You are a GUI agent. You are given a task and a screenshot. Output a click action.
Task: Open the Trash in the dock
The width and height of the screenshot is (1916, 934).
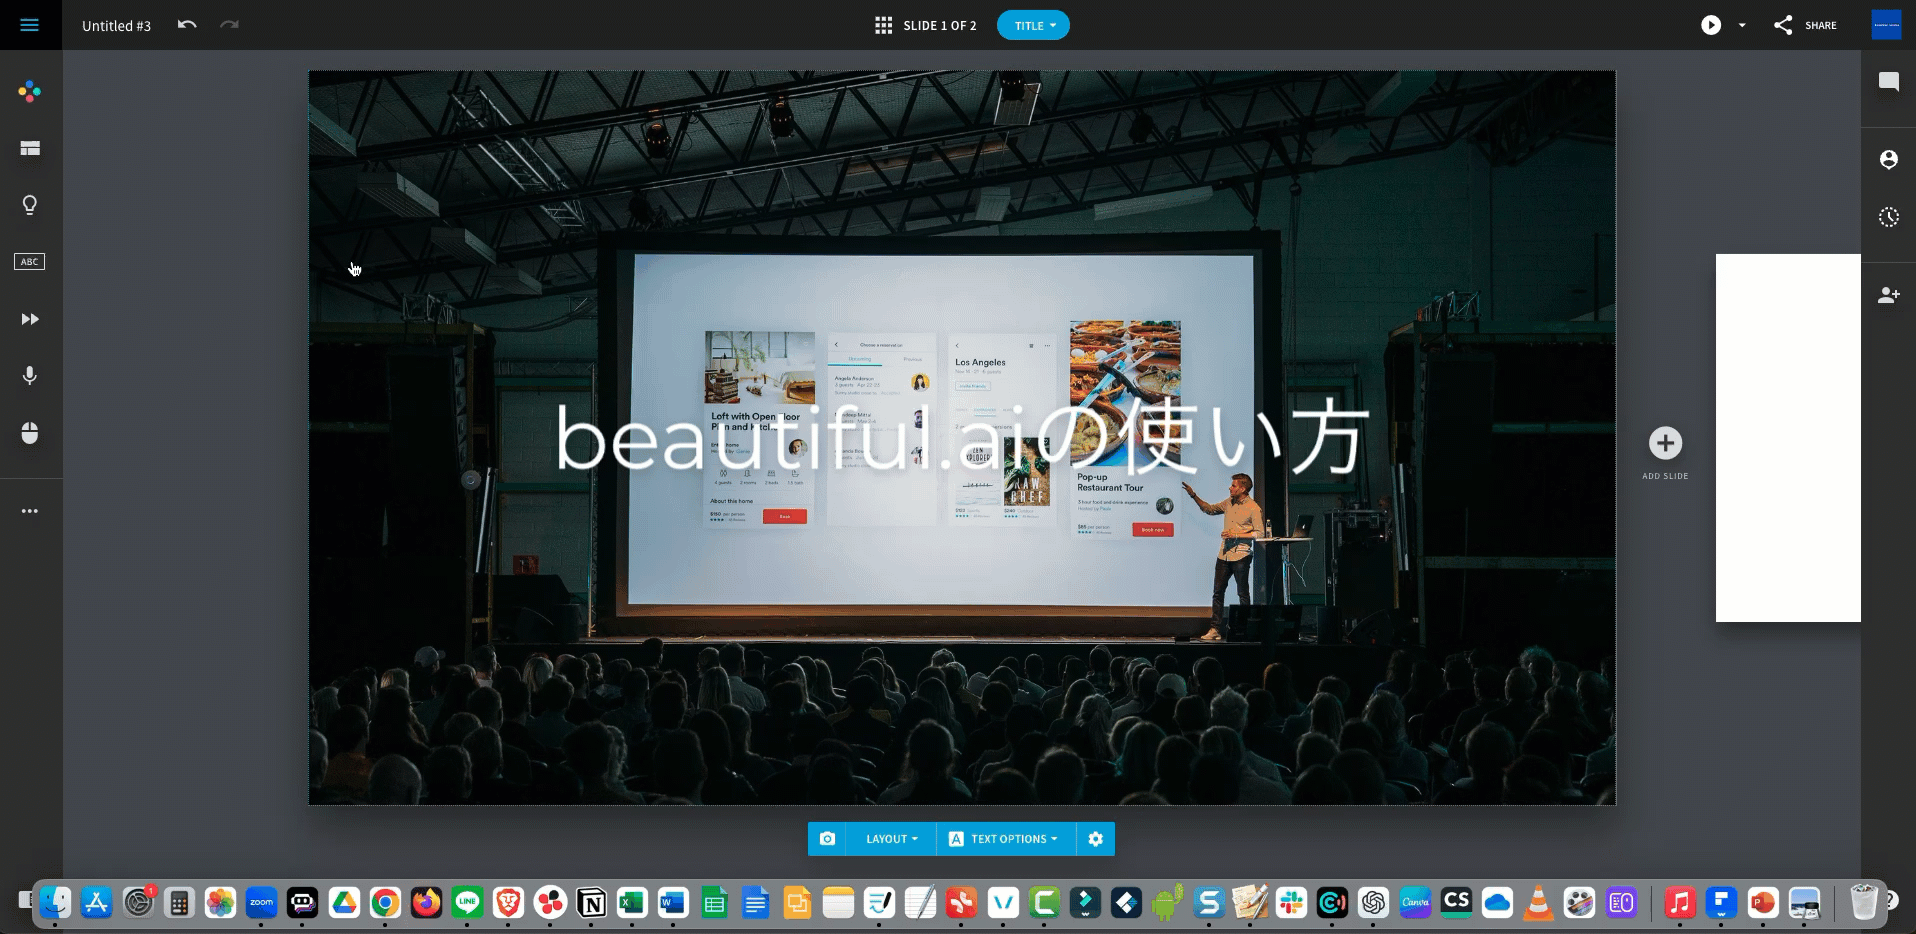[x=1864, y=903]
